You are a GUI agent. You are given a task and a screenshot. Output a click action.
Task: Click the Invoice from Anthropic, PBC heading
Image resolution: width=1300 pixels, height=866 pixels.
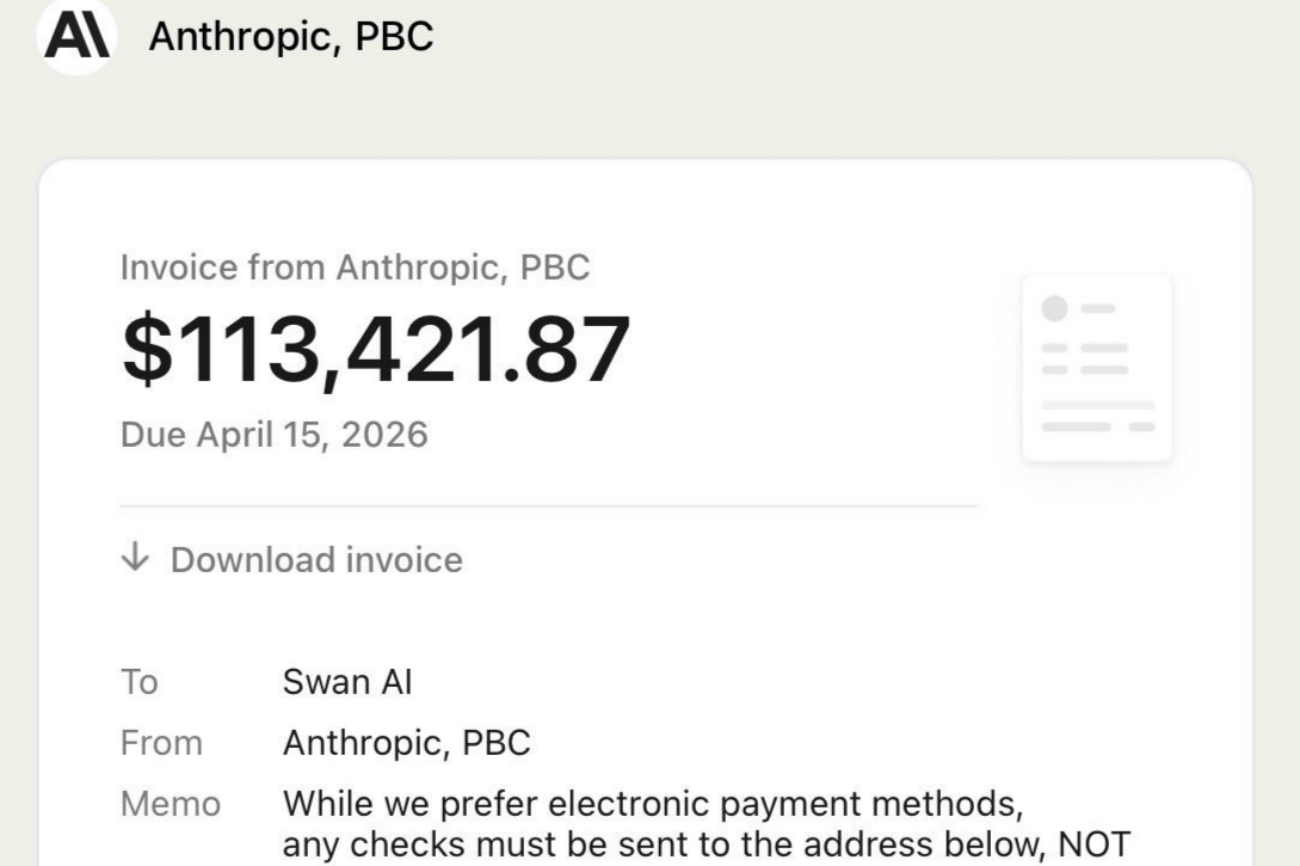[x=355, y=267]
